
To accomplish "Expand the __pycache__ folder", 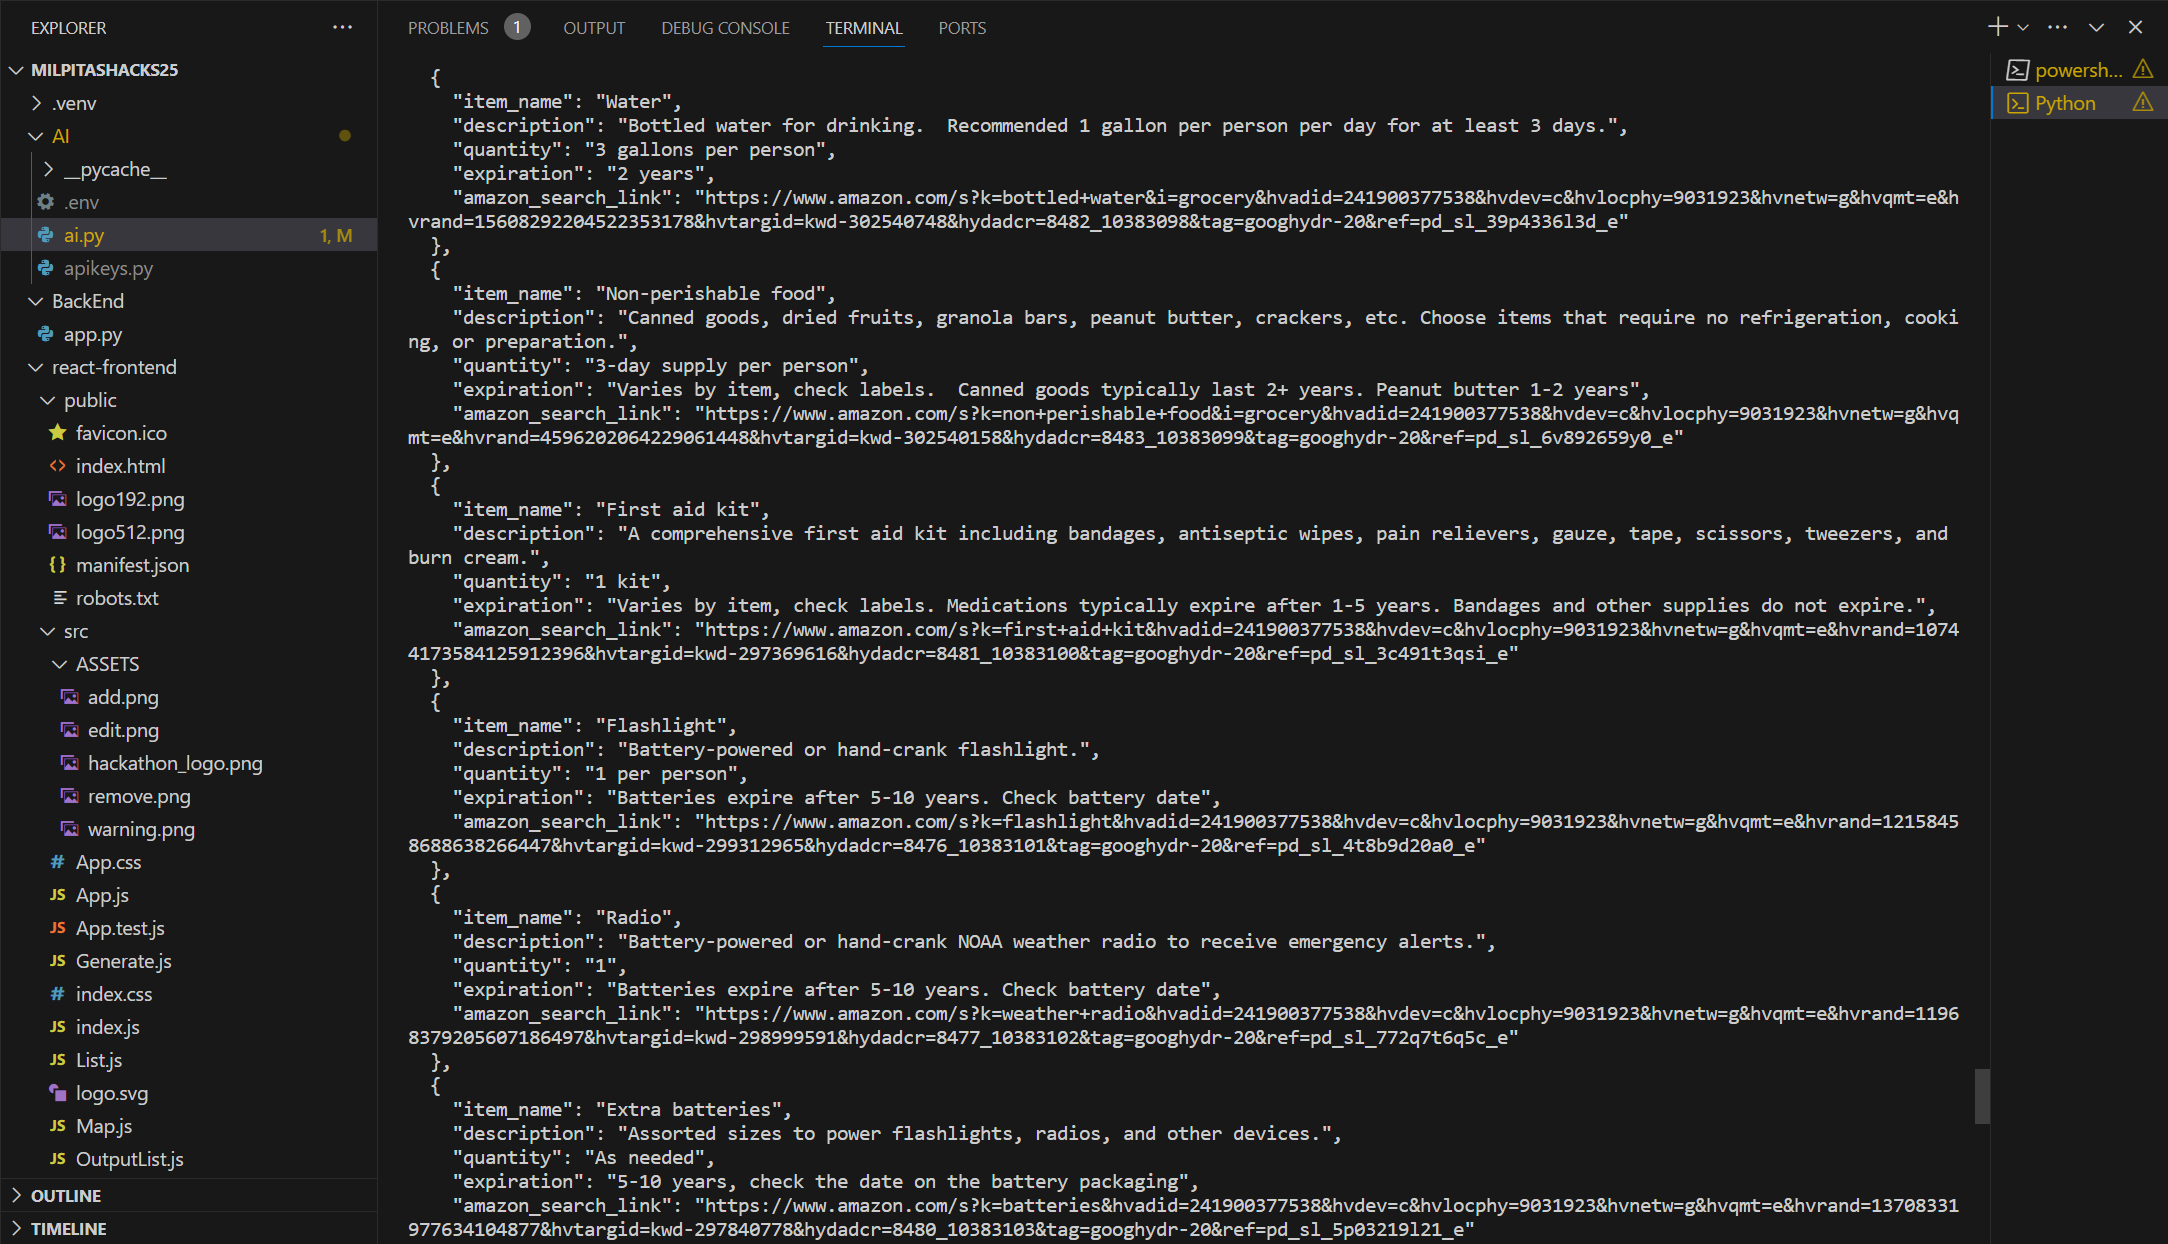I will (114, 169).
